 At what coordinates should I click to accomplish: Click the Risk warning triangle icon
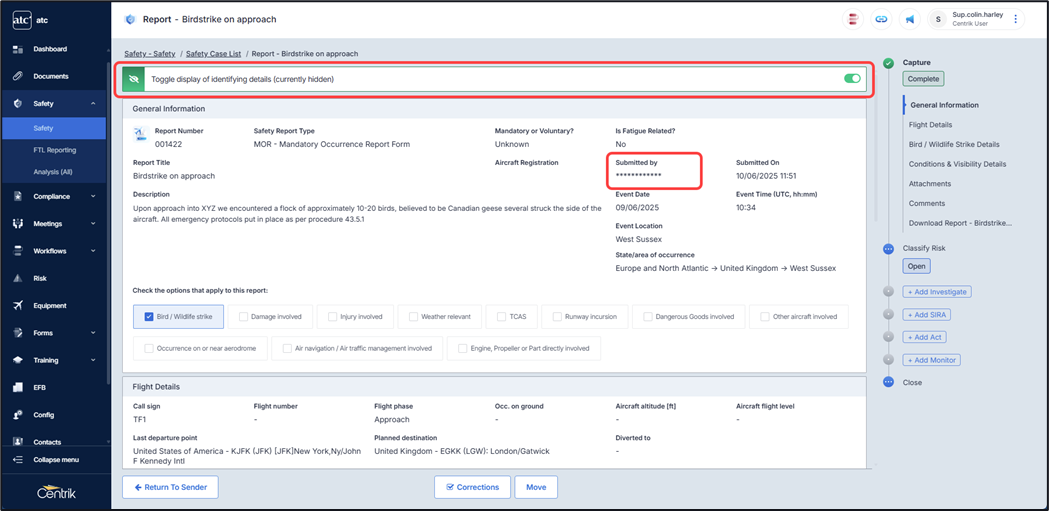pyautogui.click(x=18, y=279)
